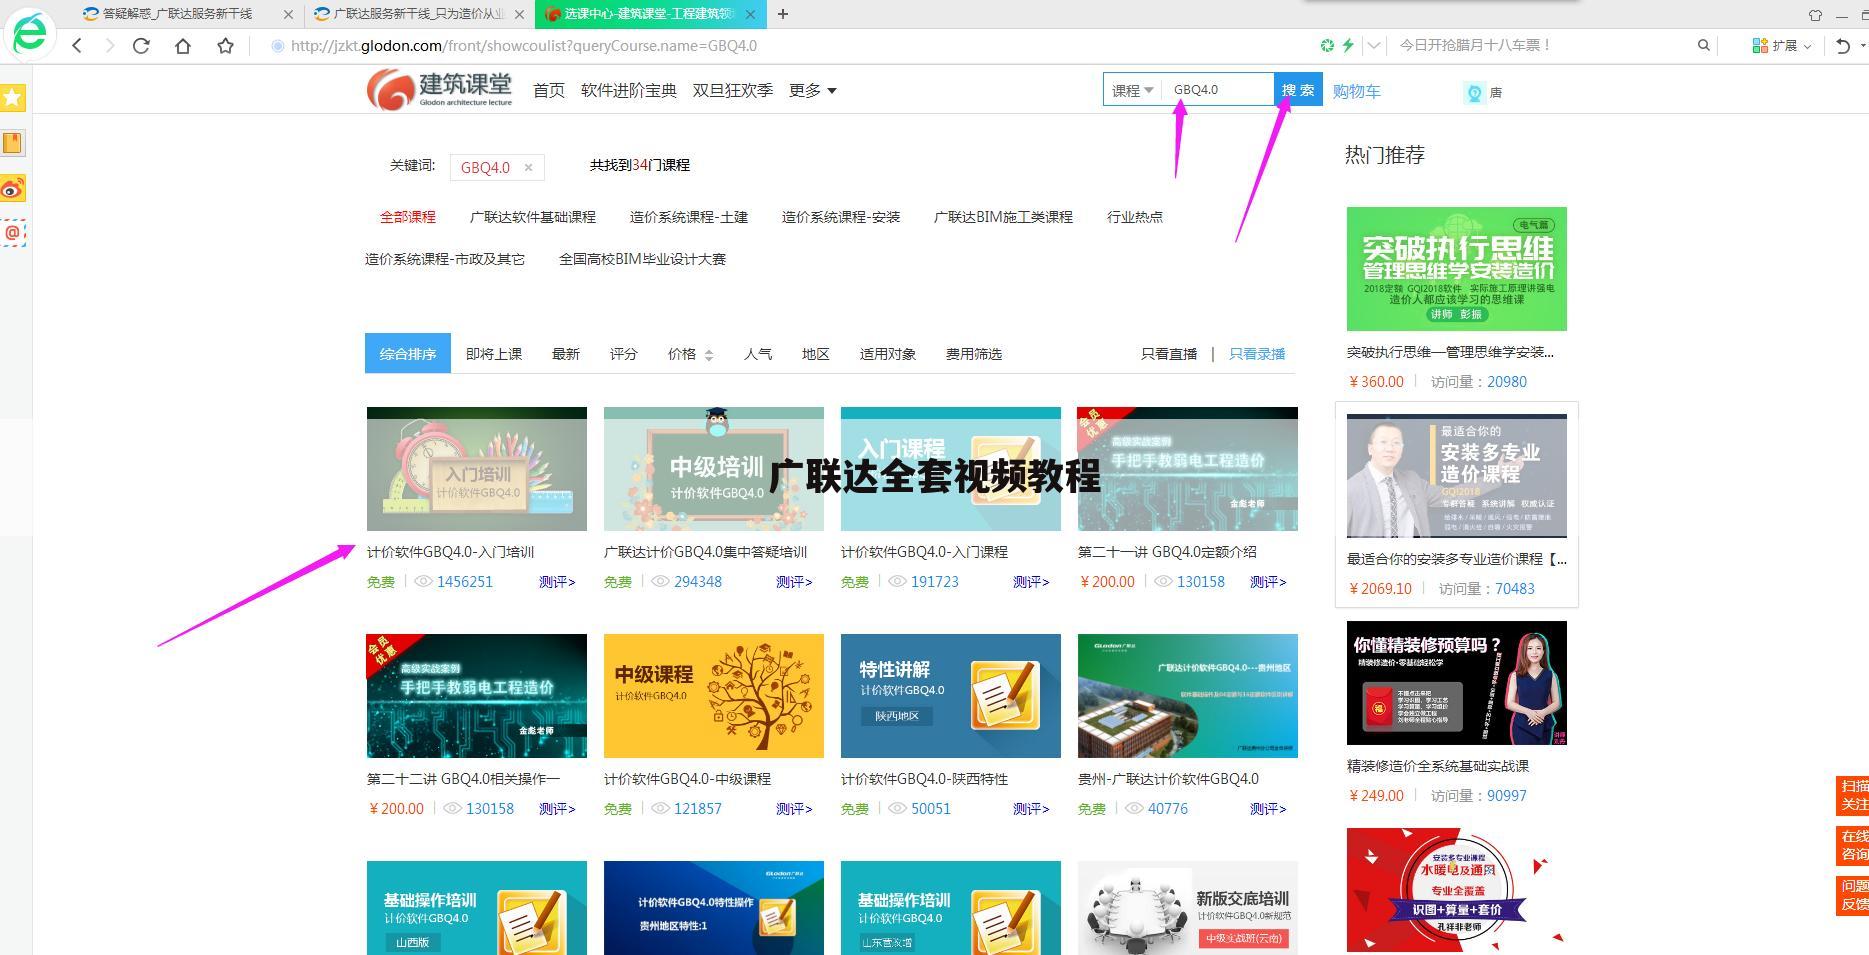Click the user avatar icon next to 唐
The image size is (1869, 955).
[1474, 93]
